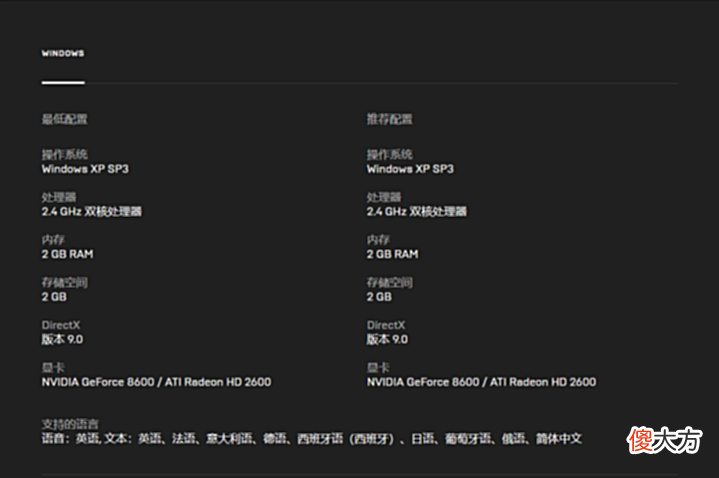Image resolution: width=719 pixels, height=478 pixels.
Task: Click the 内存 label in recommended column
Action: [x=378, y=240]
